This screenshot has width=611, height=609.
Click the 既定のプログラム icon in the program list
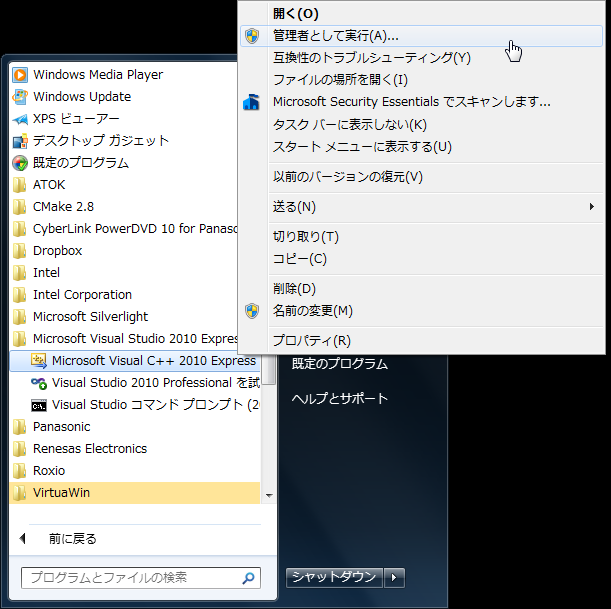click(x=20, y=163)
